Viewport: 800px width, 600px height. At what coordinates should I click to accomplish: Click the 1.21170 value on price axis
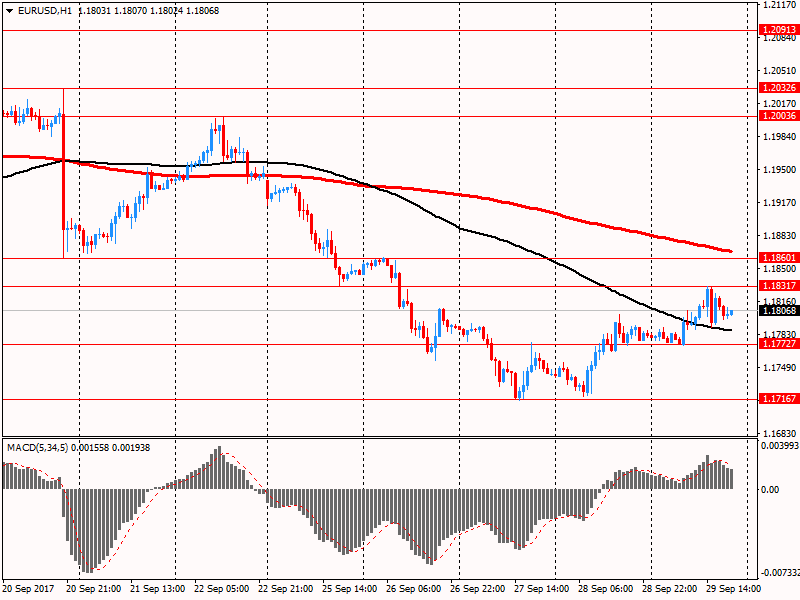(x=780, y=5)
